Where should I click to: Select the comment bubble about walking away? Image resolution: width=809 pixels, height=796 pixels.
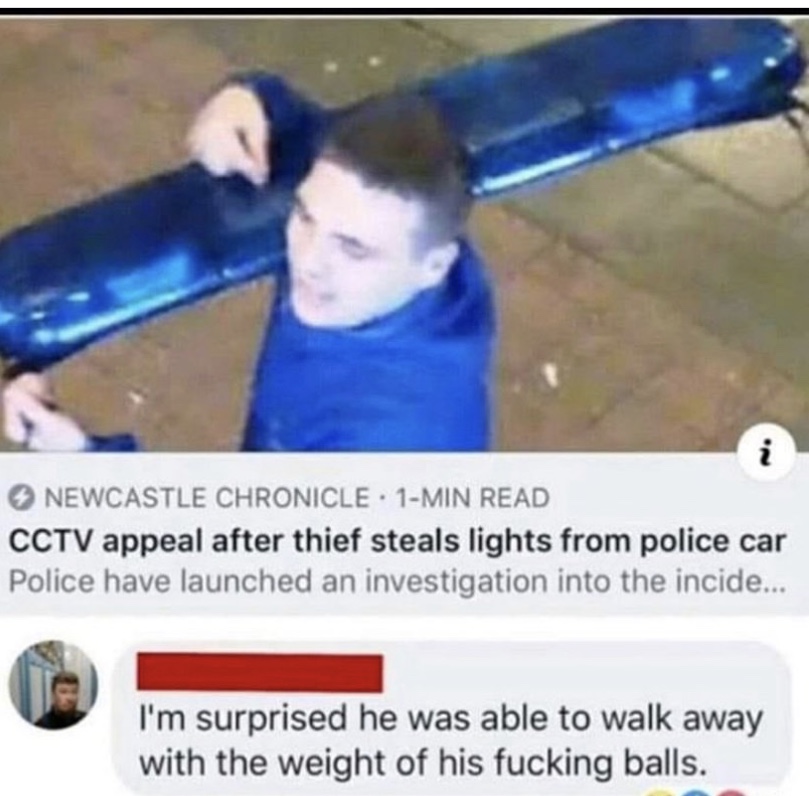(x=451, y=717)
